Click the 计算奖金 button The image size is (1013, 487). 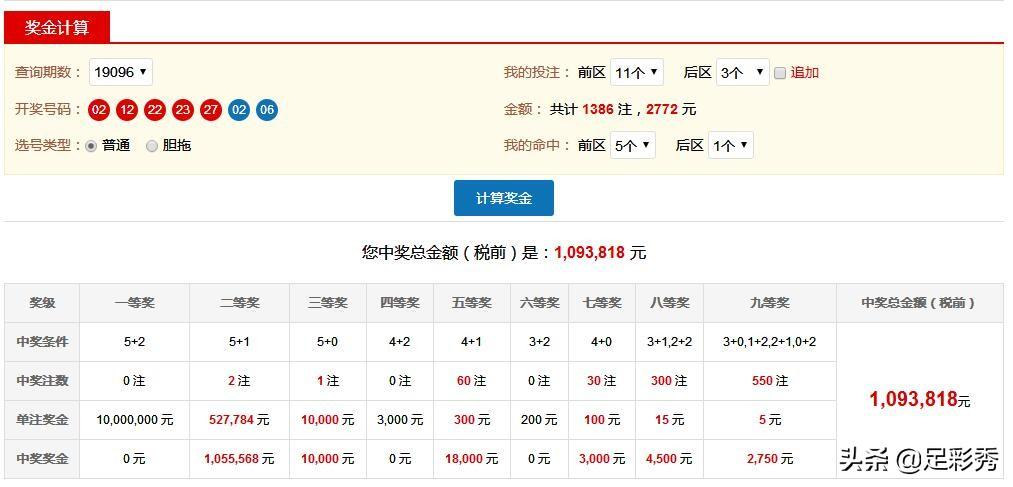coord(504,198)
